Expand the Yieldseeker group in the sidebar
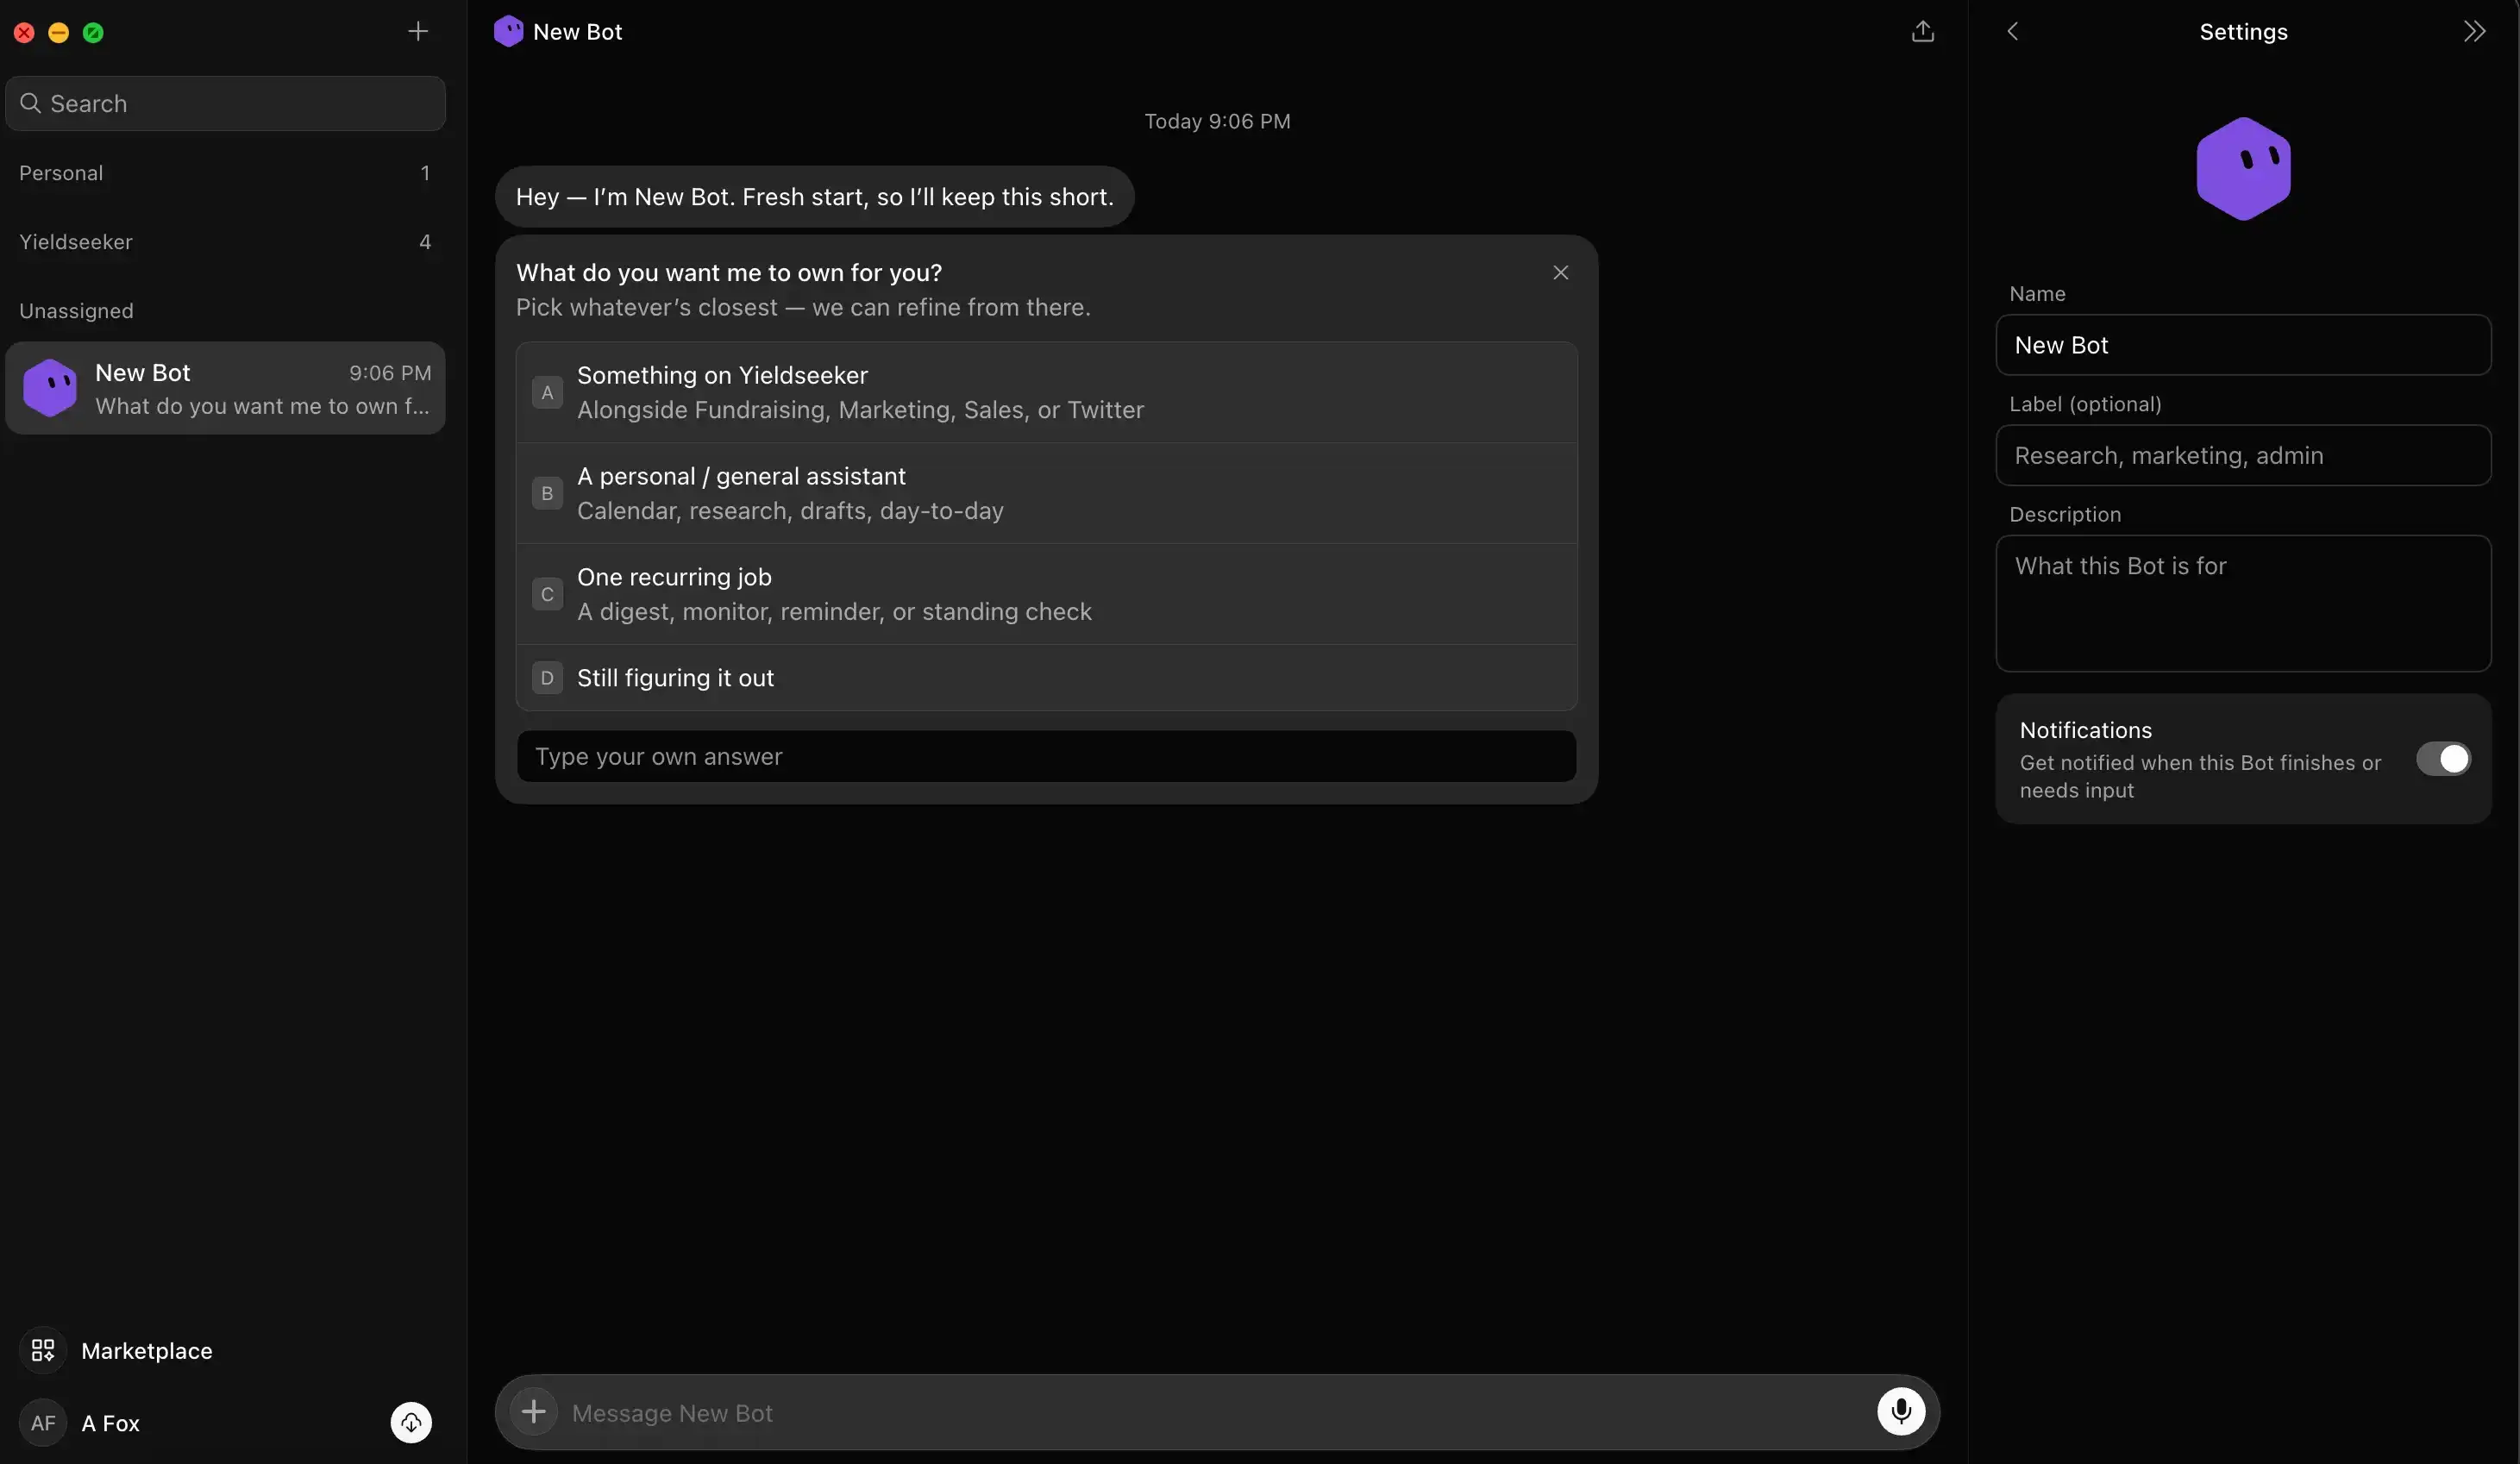This screenshot has height=1464, width=2520. [225, 242]
